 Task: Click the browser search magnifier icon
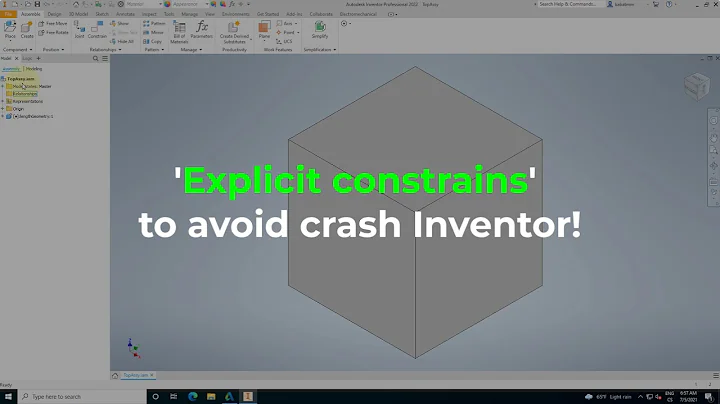96,58
